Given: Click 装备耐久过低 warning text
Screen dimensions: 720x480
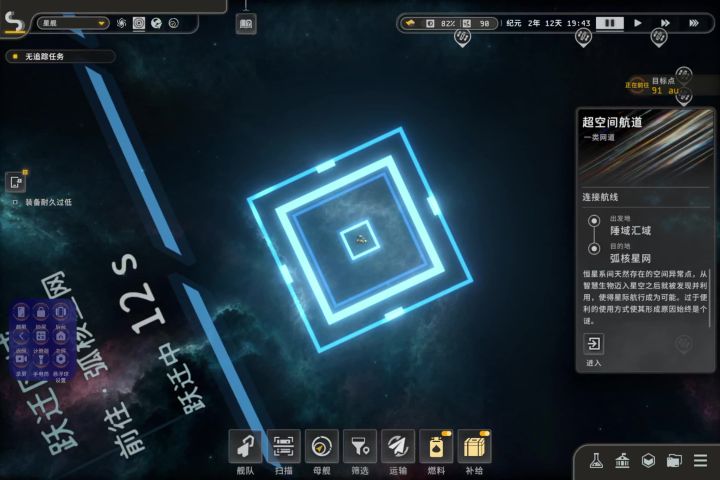Looking at the screenshot, I should pyautogui.click(x=48, y=202).
